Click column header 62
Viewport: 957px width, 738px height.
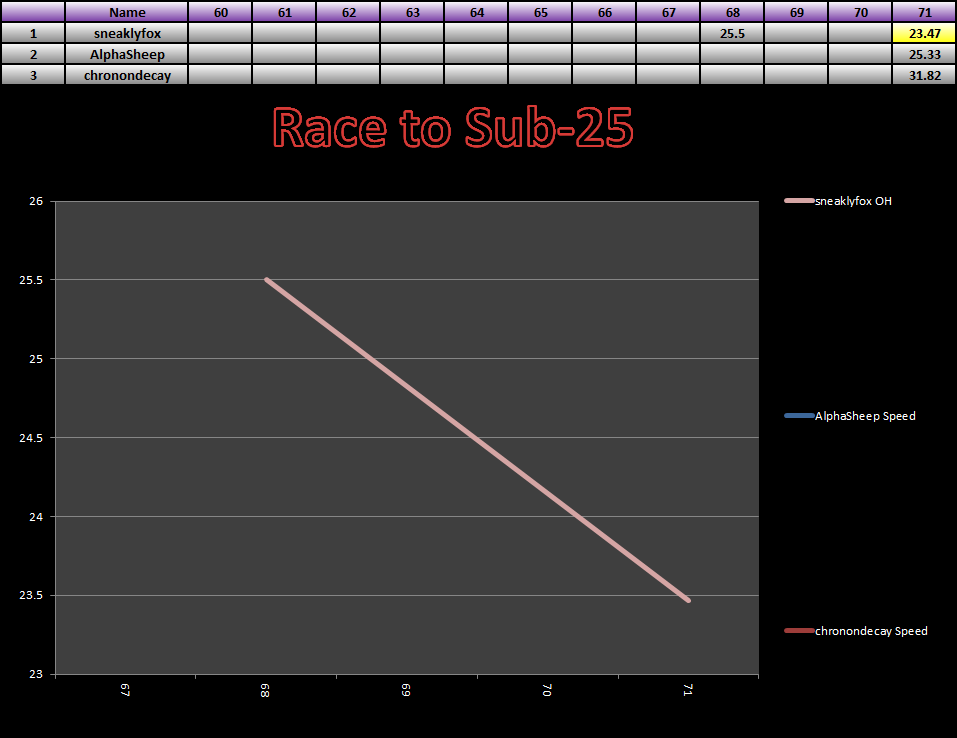point(348,12)
